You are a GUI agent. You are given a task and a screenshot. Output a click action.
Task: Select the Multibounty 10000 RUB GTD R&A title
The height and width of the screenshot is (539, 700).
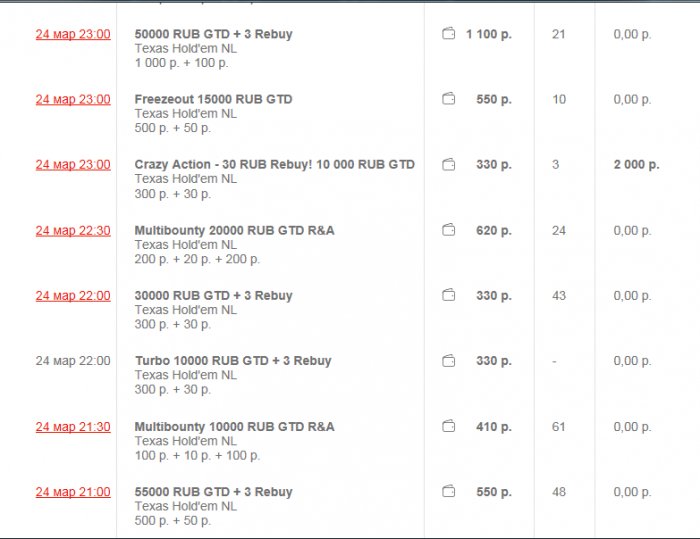pos(234,426)
